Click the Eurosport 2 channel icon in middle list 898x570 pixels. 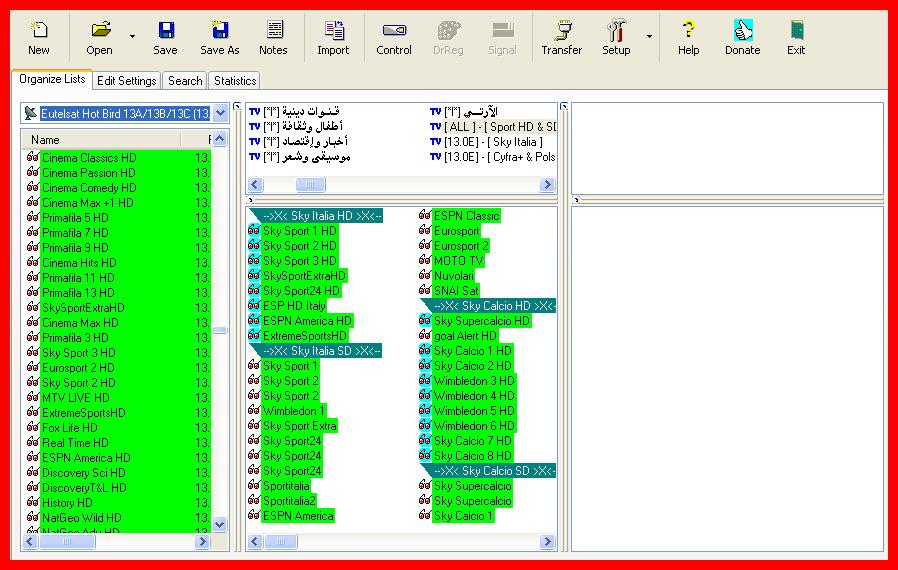424,245
